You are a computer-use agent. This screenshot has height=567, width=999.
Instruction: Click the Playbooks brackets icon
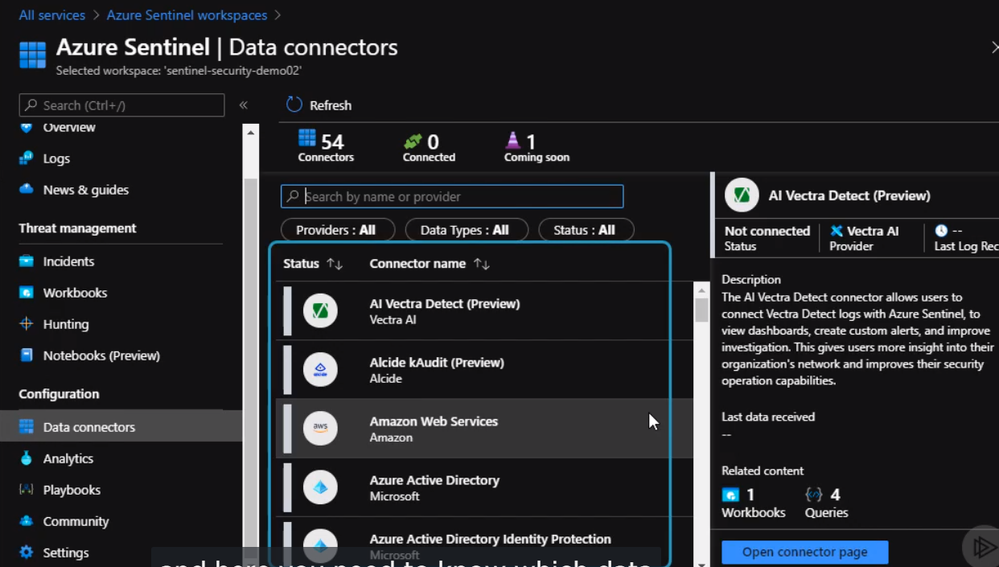point(26,489)
